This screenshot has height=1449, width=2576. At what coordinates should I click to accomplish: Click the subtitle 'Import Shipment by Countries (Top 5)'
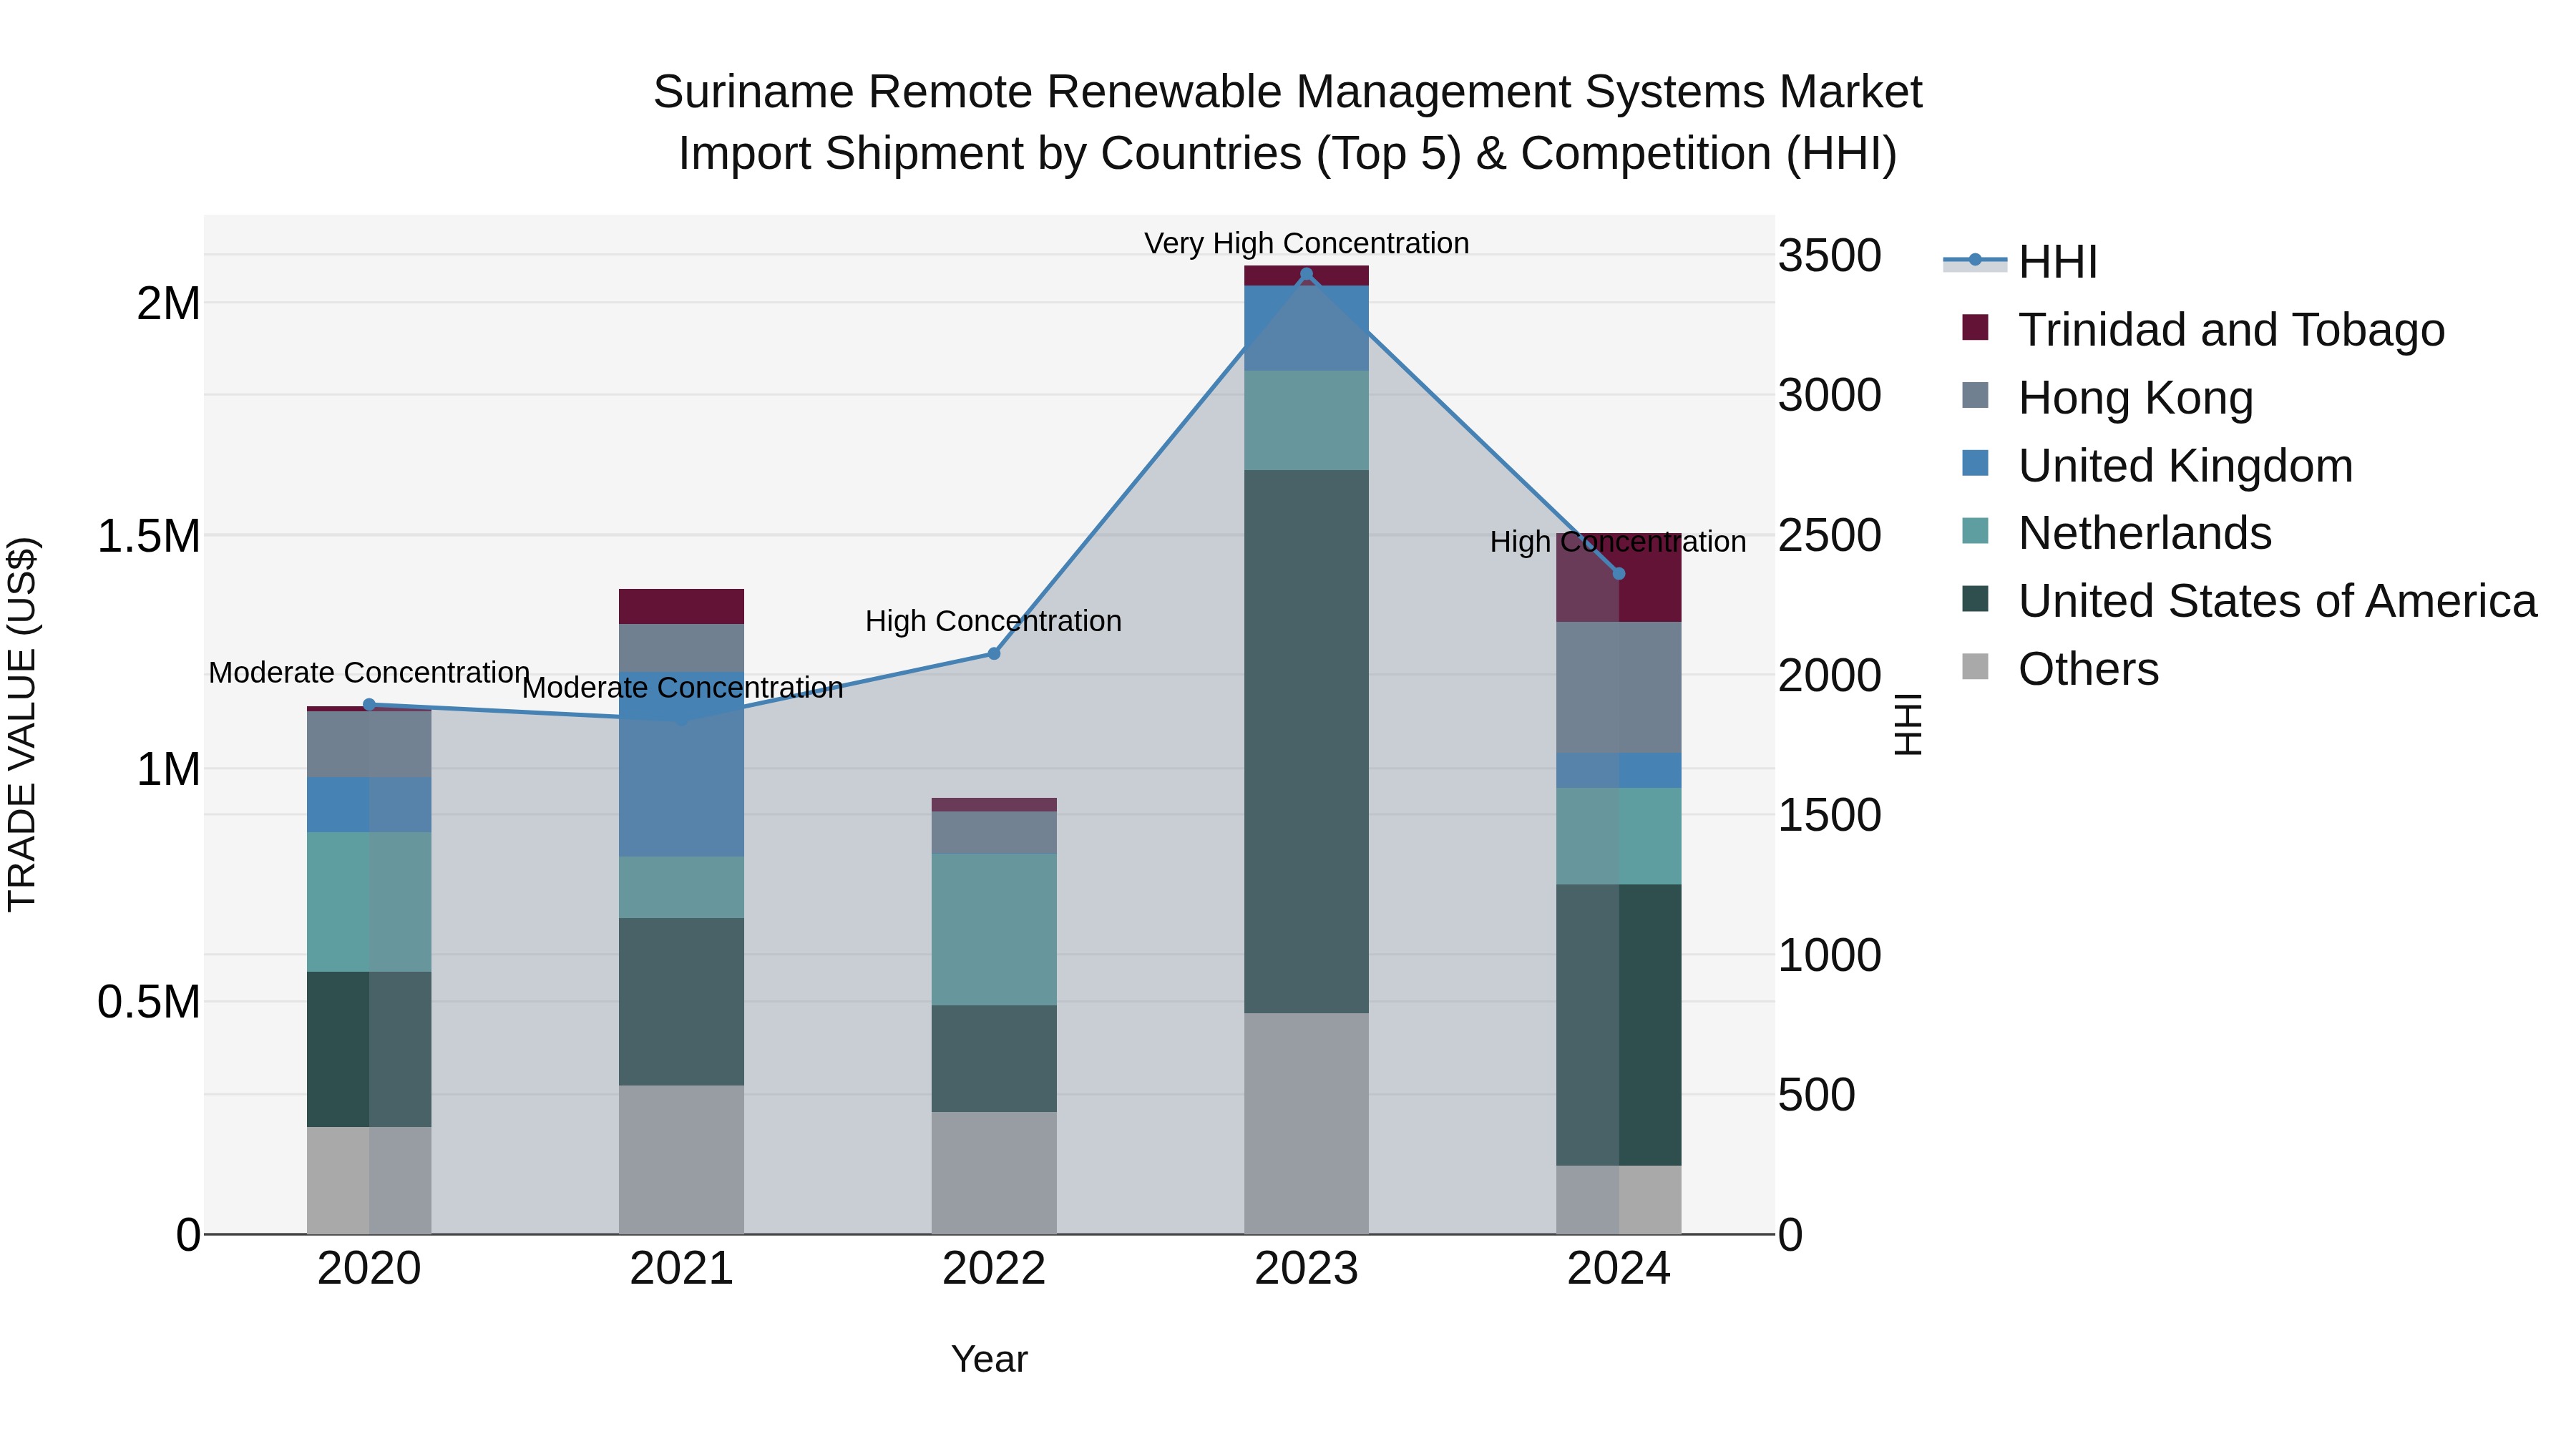1071,154
